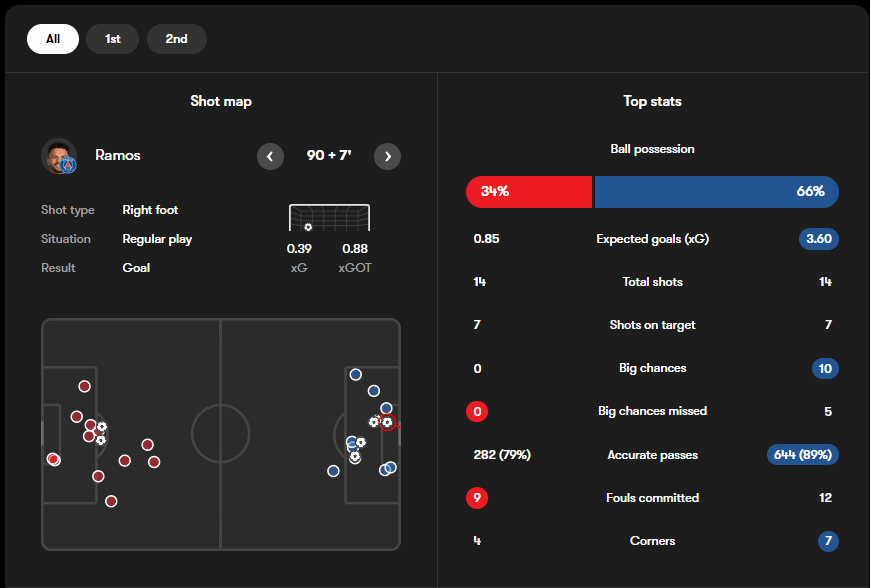Select the topmost red shot marker
Viewport: 870px width, 588px height.
[84, 386]
